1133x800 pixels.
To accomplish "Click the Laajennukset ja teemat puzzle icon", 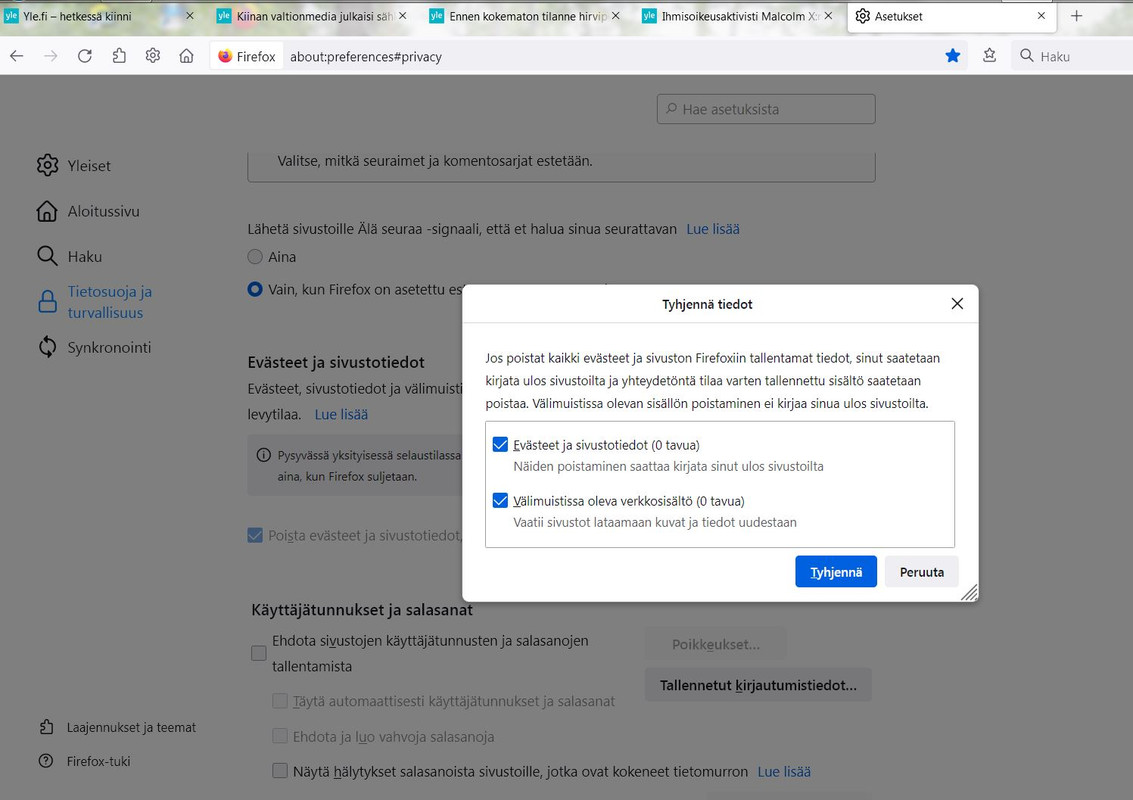I will [x=46, y=727].
